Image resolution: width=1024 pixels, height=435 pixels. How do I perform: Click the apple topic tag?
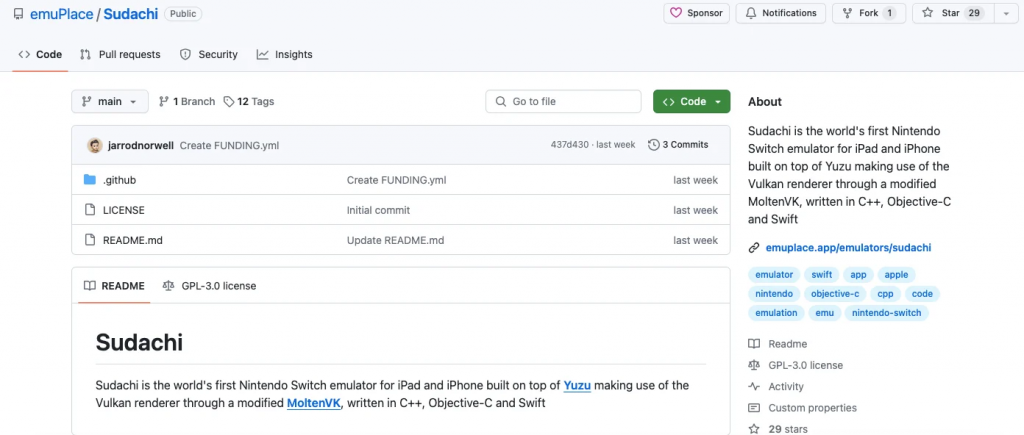[x=896, y=275]
